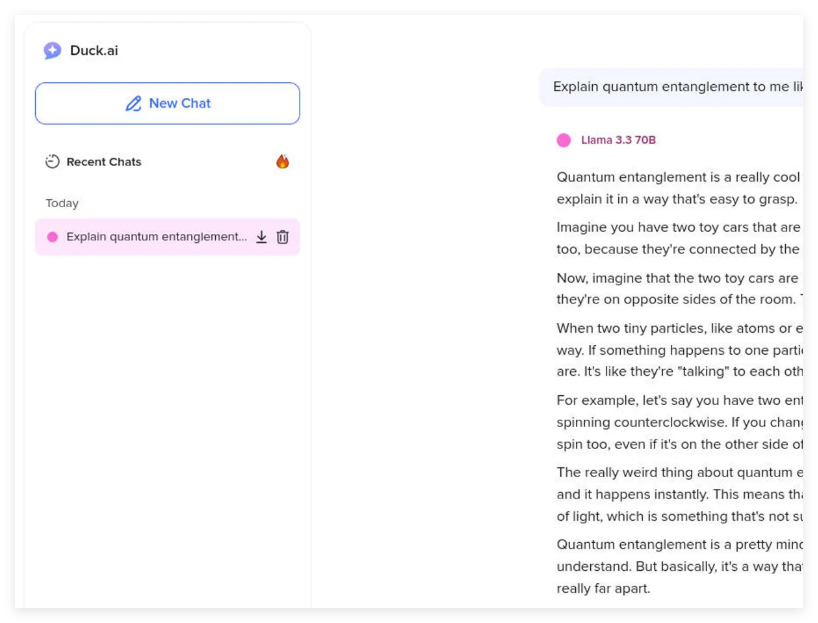Viewport: 818px width, 623px height.
Task: Click the Today section heading
Action: (x=62, y=202)
